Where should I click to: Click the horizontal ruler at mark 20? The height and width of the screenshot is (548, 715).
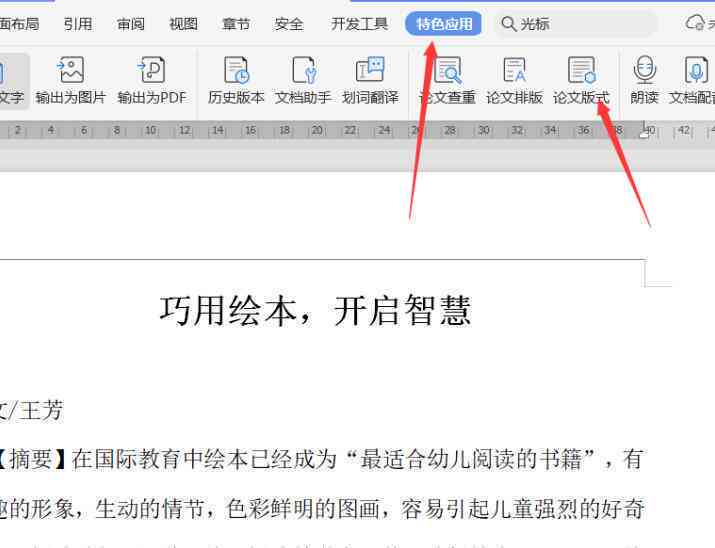click(317, 130)
